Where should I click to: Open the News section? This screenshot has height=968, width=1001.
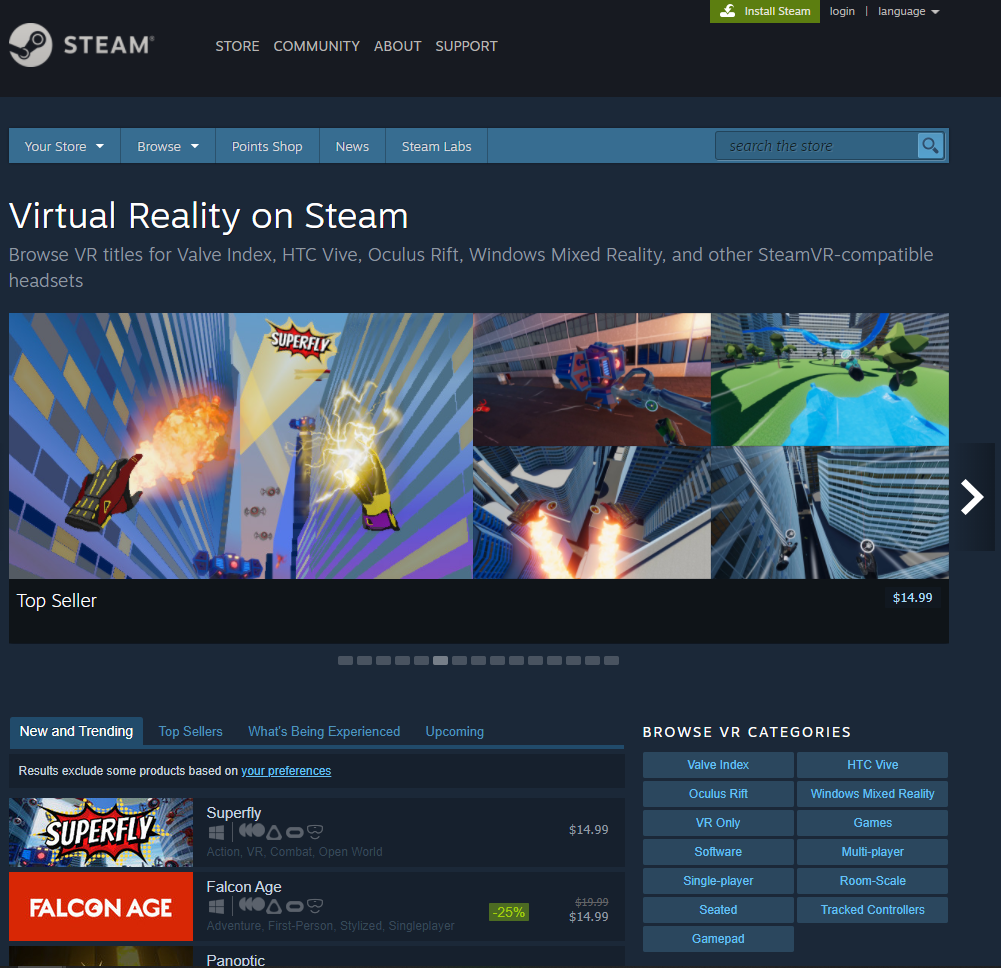[x=352, y=146]
